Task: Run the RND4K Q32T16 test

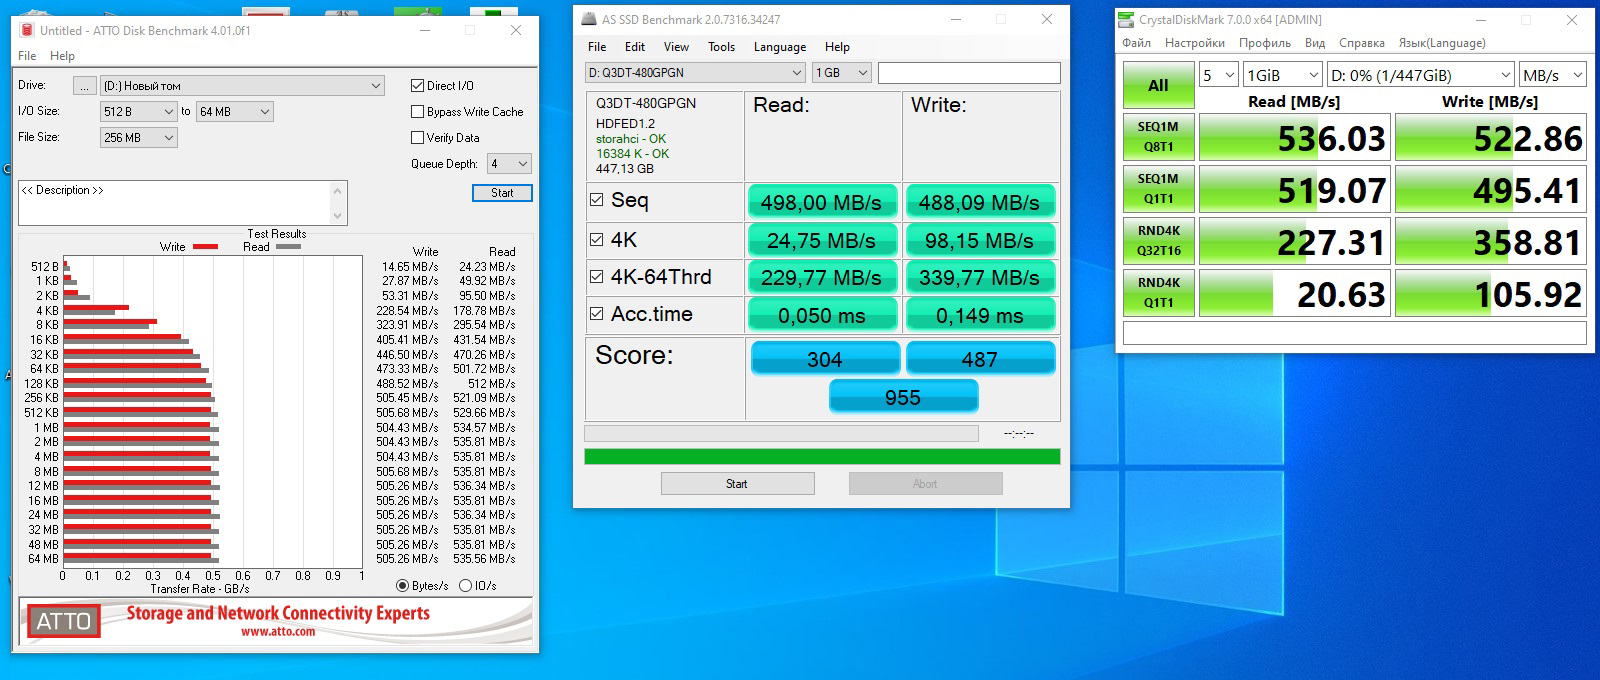Action: tap(1158, 241)
